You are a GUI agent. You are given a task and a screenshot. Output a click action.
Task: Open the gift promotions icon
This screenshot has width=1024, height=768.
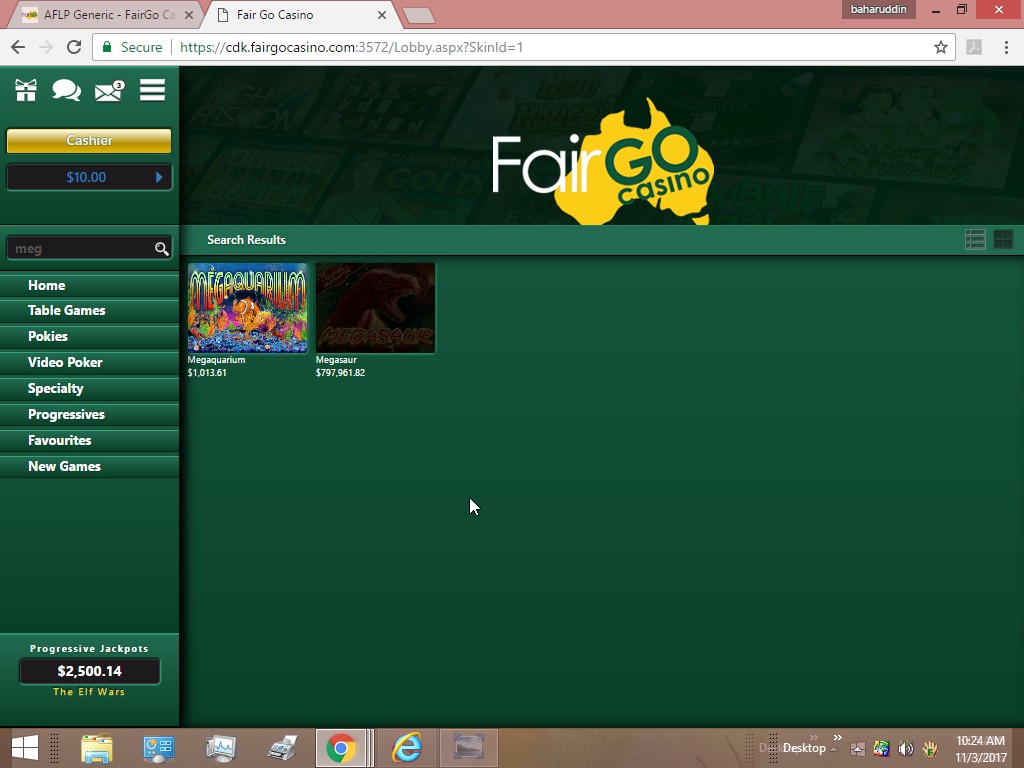[x=26, y=91]
